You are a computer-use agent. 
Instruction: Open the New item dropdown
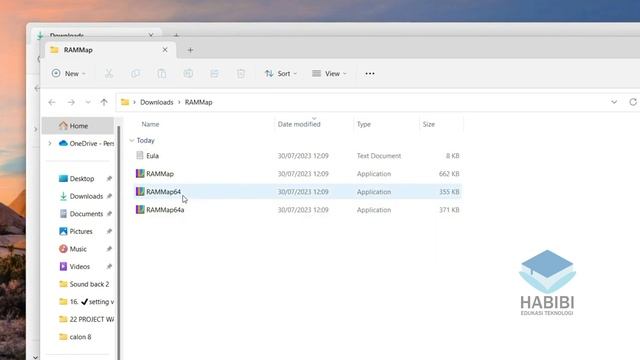pos(69,73)
